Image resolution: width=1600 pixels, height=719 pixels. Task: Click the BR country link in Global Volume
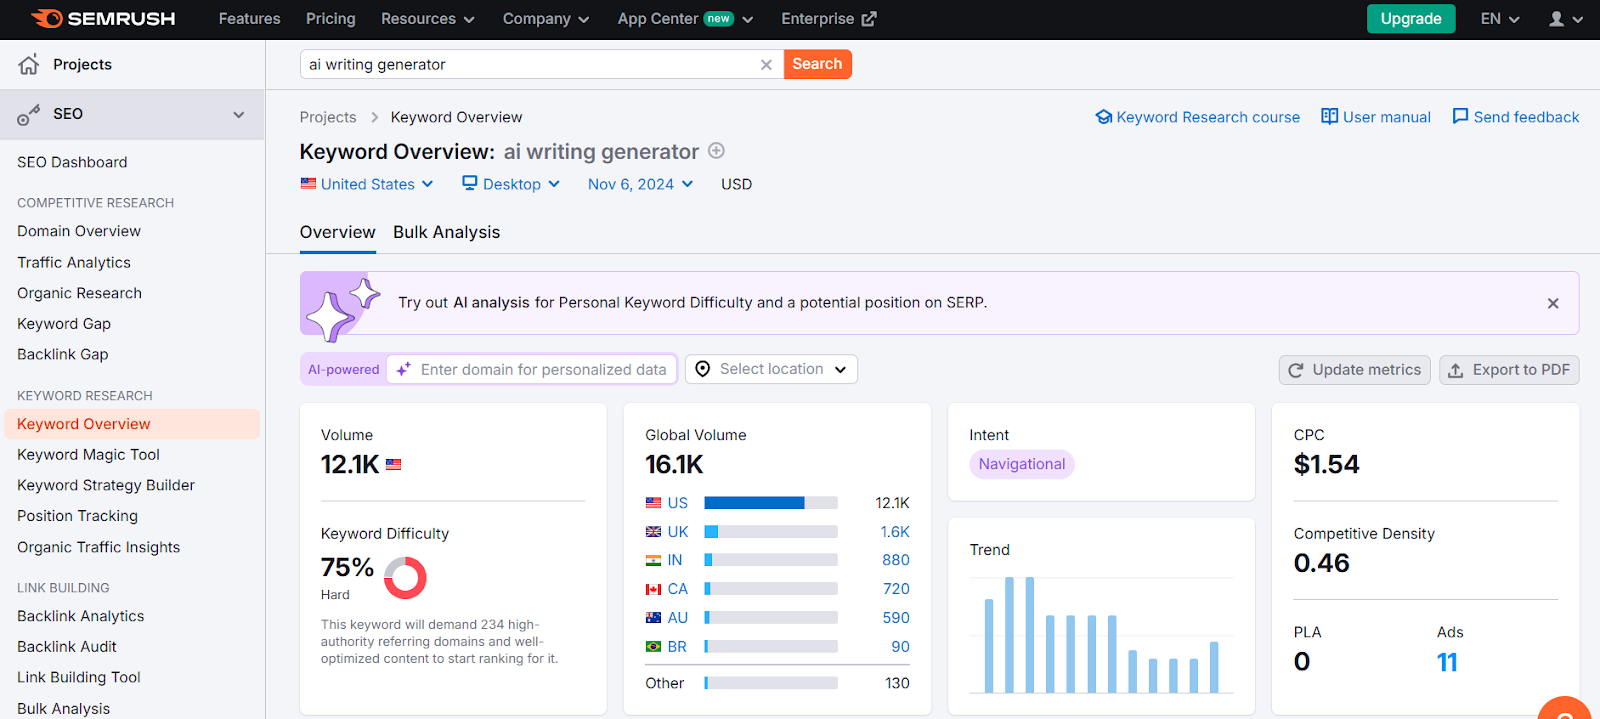click(x=677, y=647)
